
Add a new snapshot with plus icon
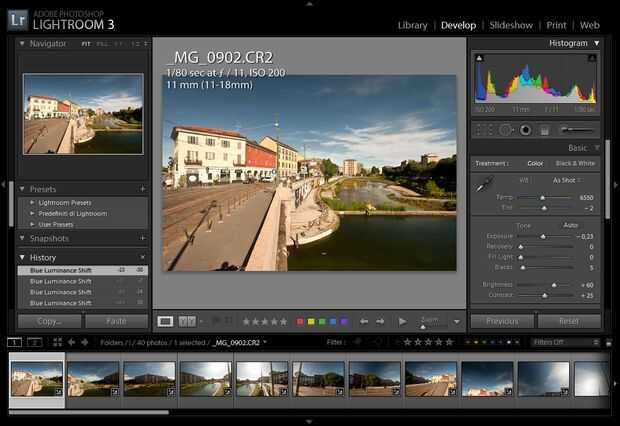pos(142,239)
